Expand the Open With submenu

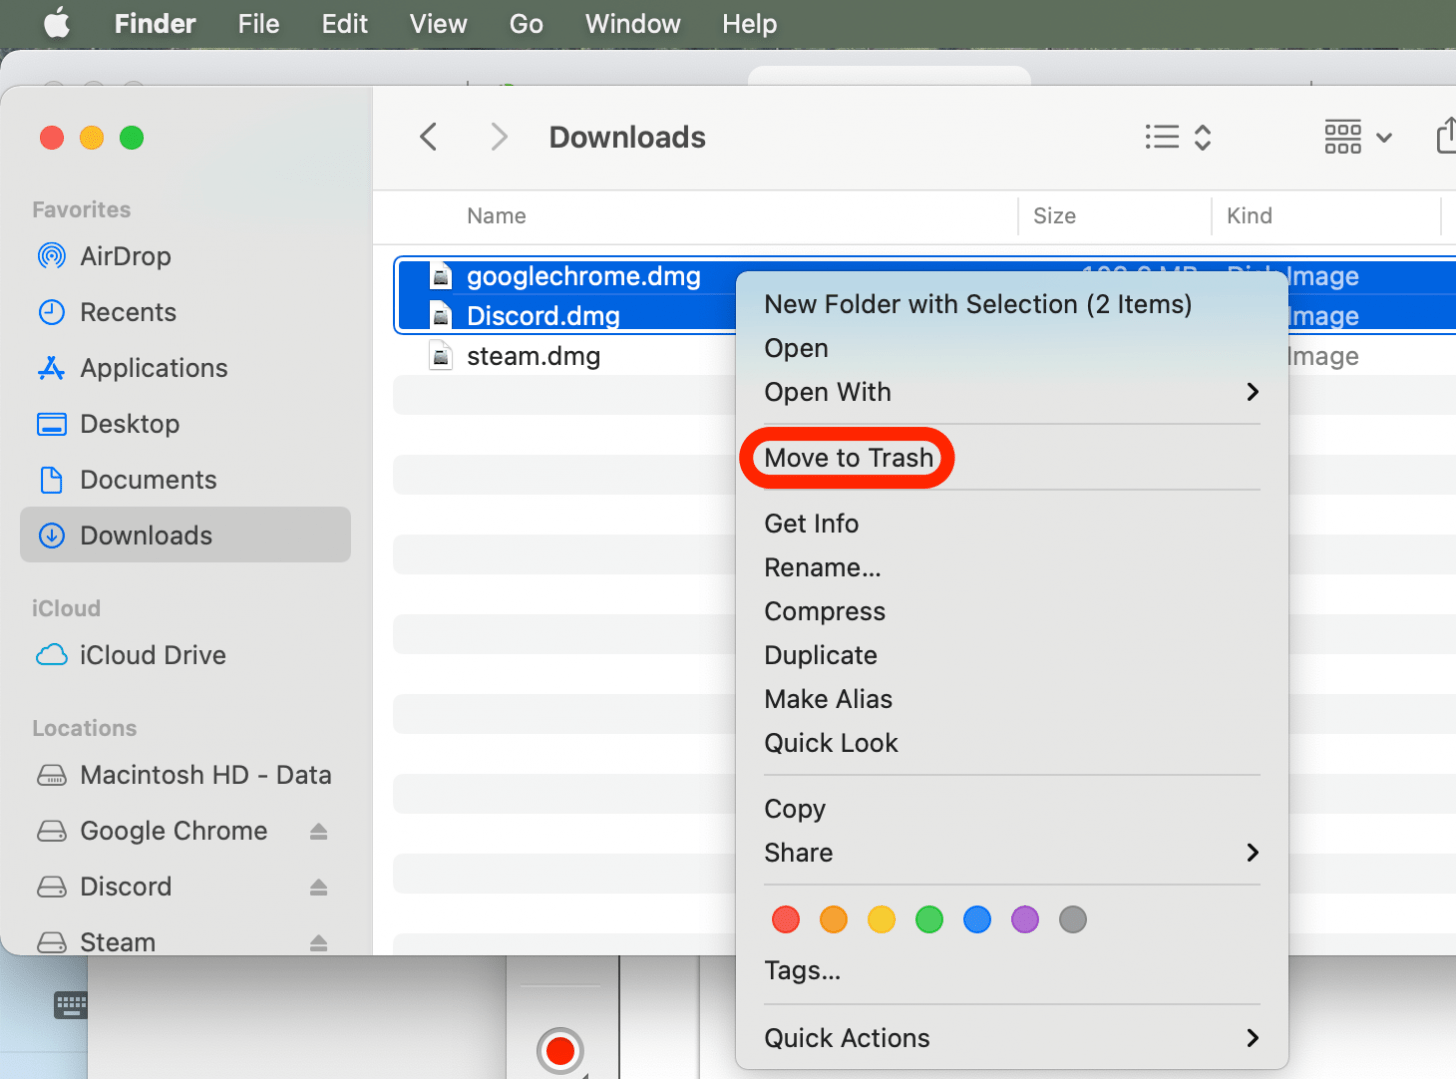[1252, 392]
